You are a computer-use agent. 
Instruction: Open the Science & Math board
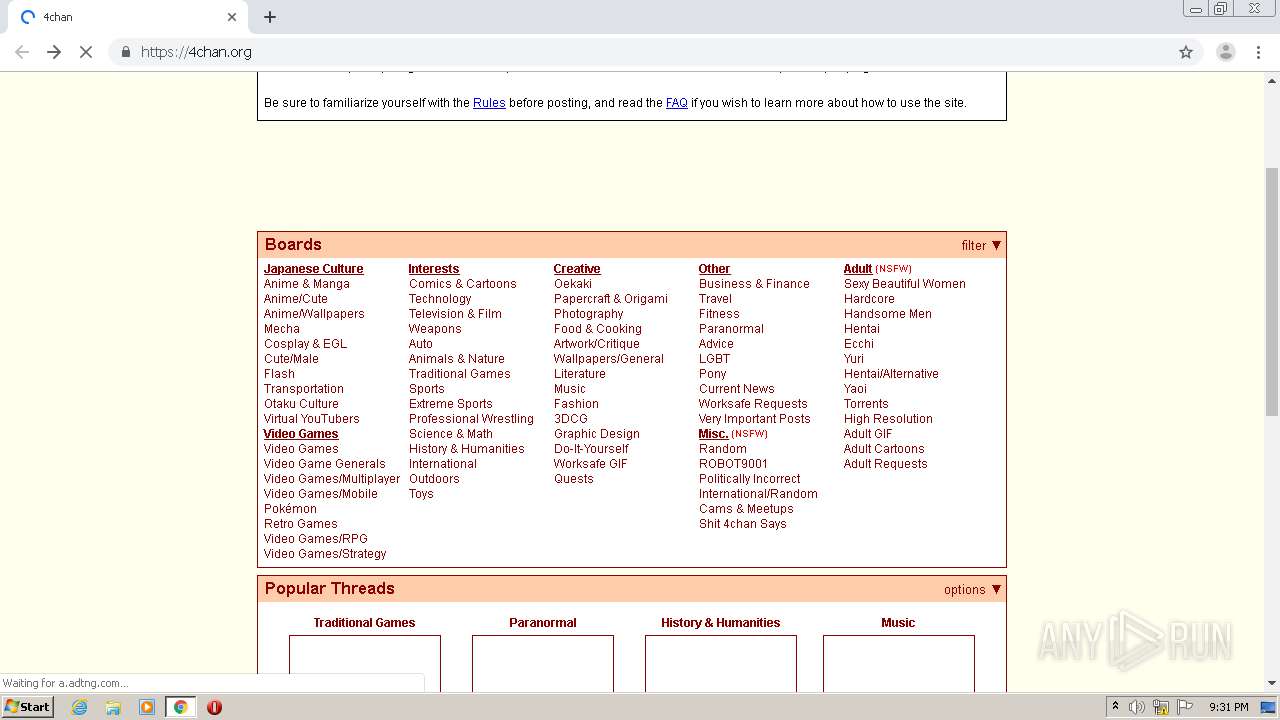click(x=451, y=434)
